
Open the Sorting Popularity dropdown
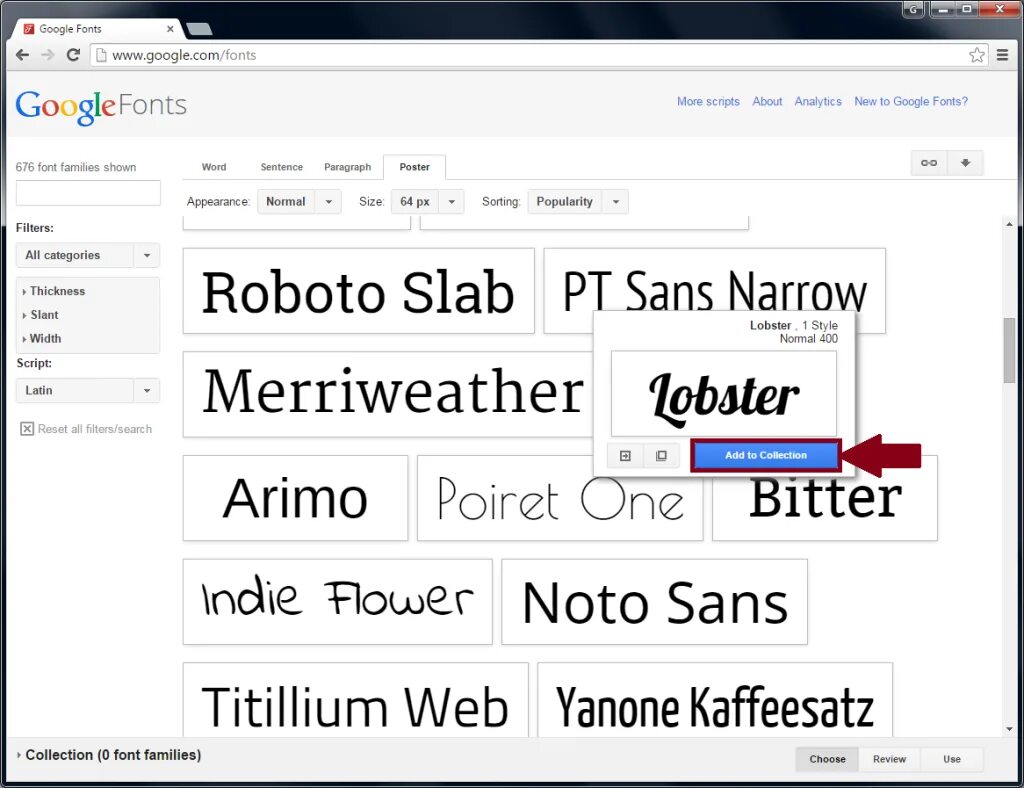pyautogui.click(x=578, y=202)
